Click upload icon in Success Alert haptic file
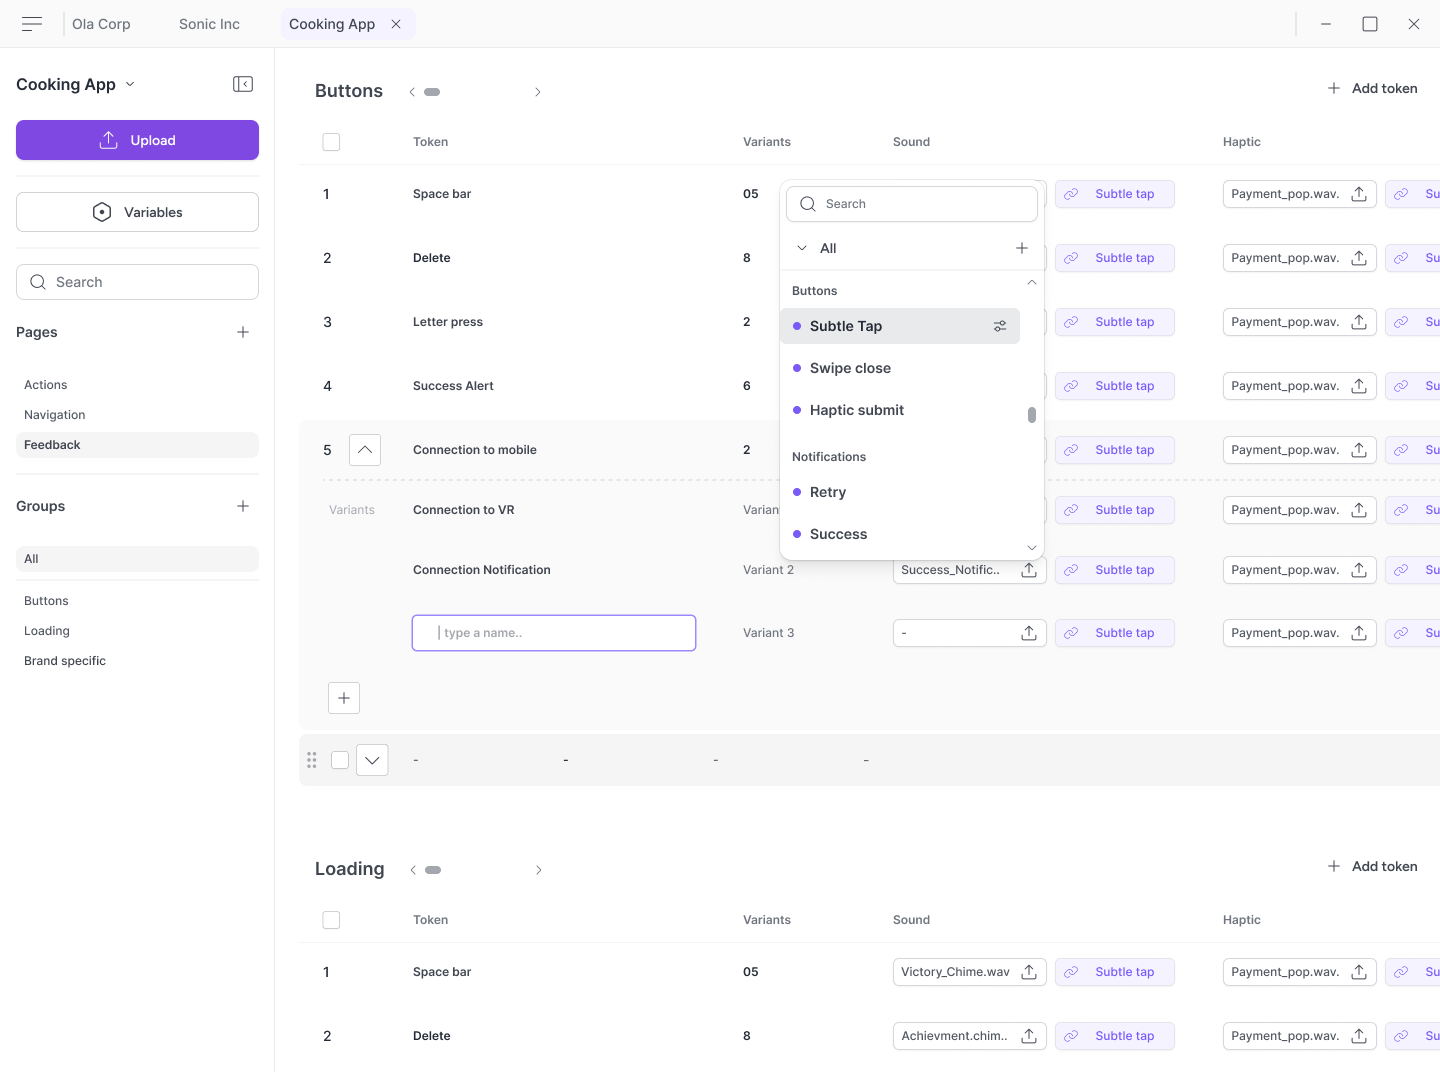 (x=1359, y=386)
